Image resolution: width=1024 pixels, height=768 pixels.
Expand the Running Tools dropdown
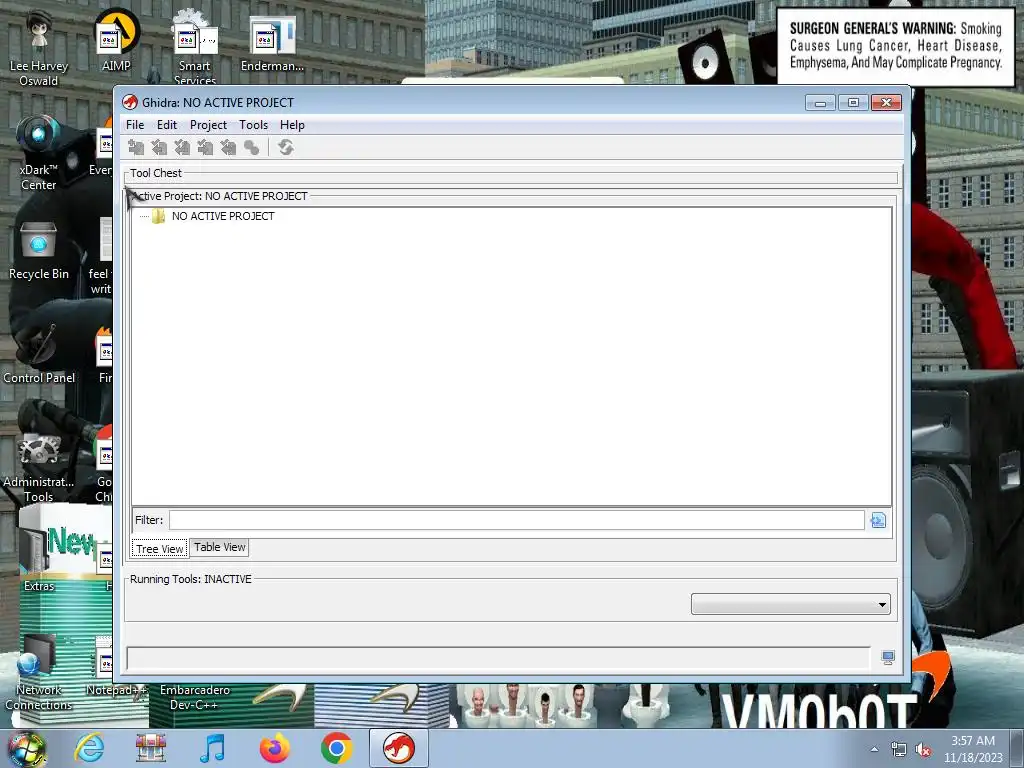pyautogui.click(x=790, y=604)
